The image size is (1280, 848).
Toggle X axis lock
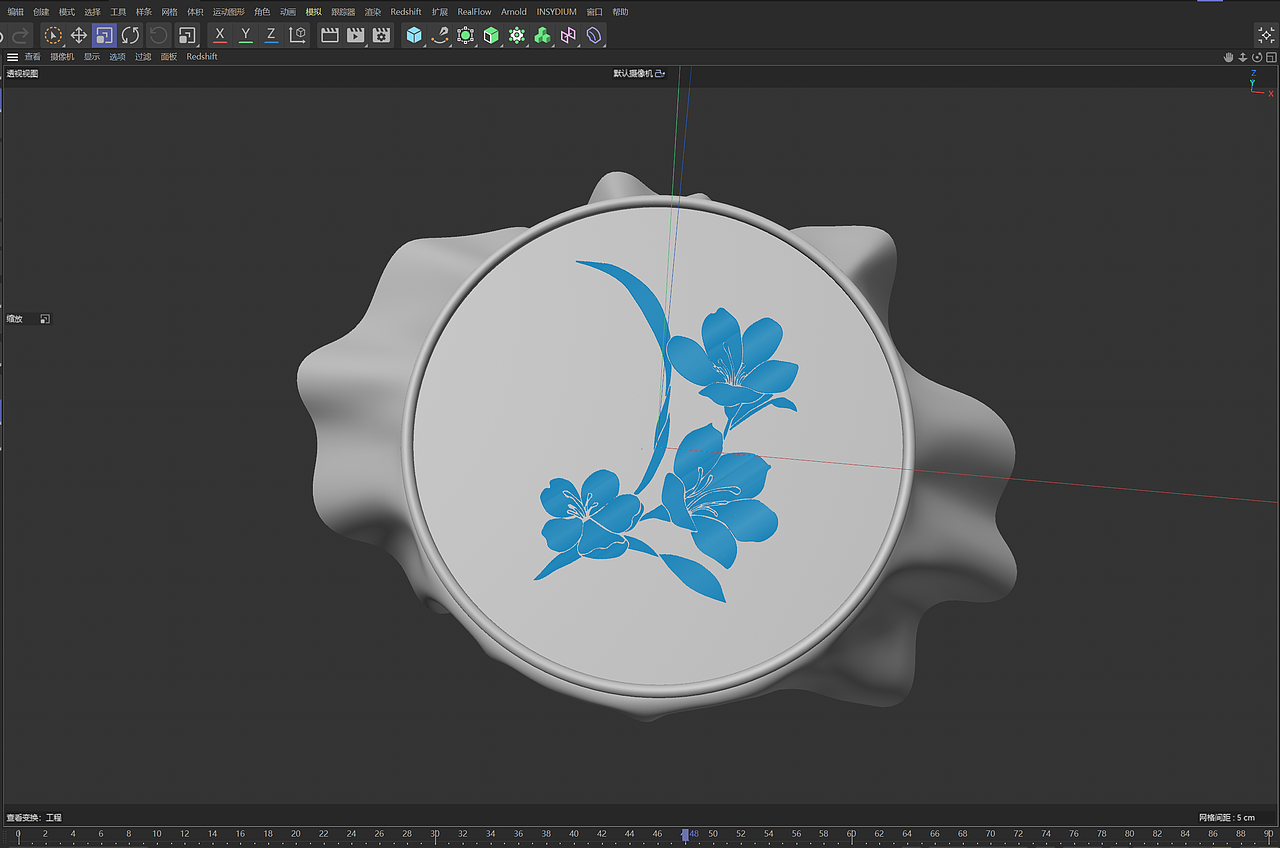point(220,35)
